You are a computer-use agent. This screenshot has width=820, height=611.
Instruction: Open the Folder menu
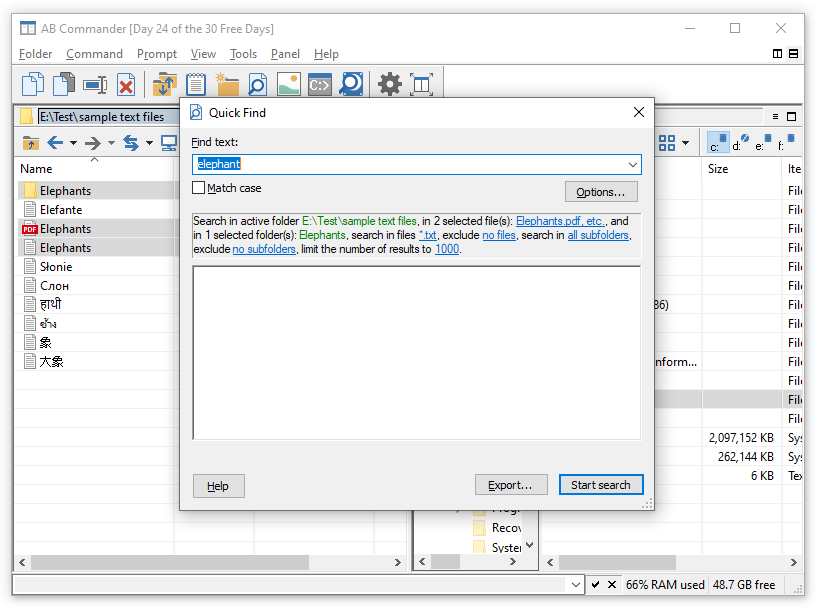click(36, 54)
